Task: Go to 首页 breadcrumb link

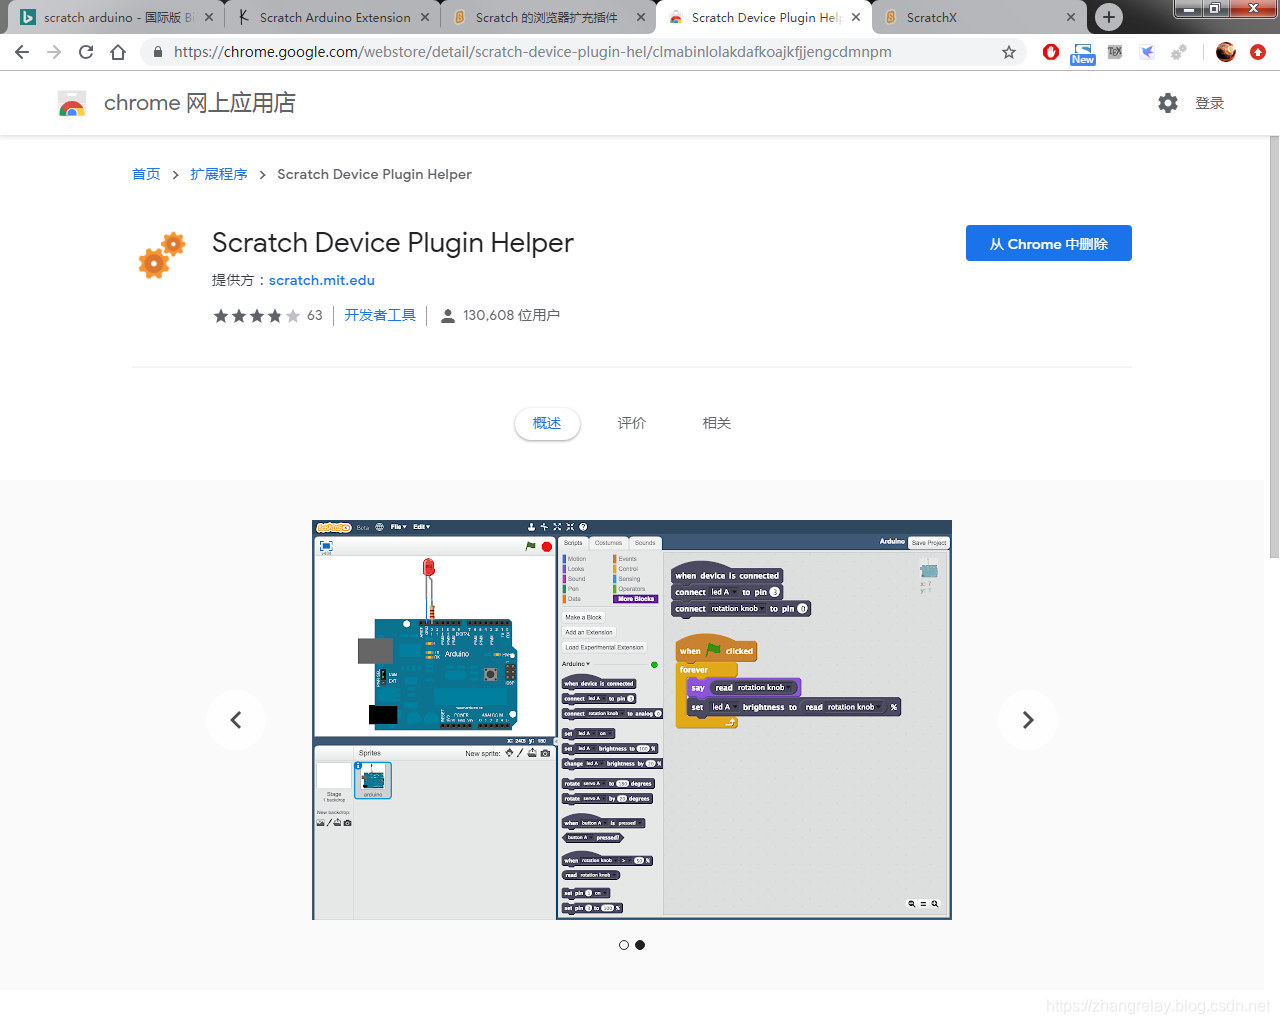Action: click(146, 174)
